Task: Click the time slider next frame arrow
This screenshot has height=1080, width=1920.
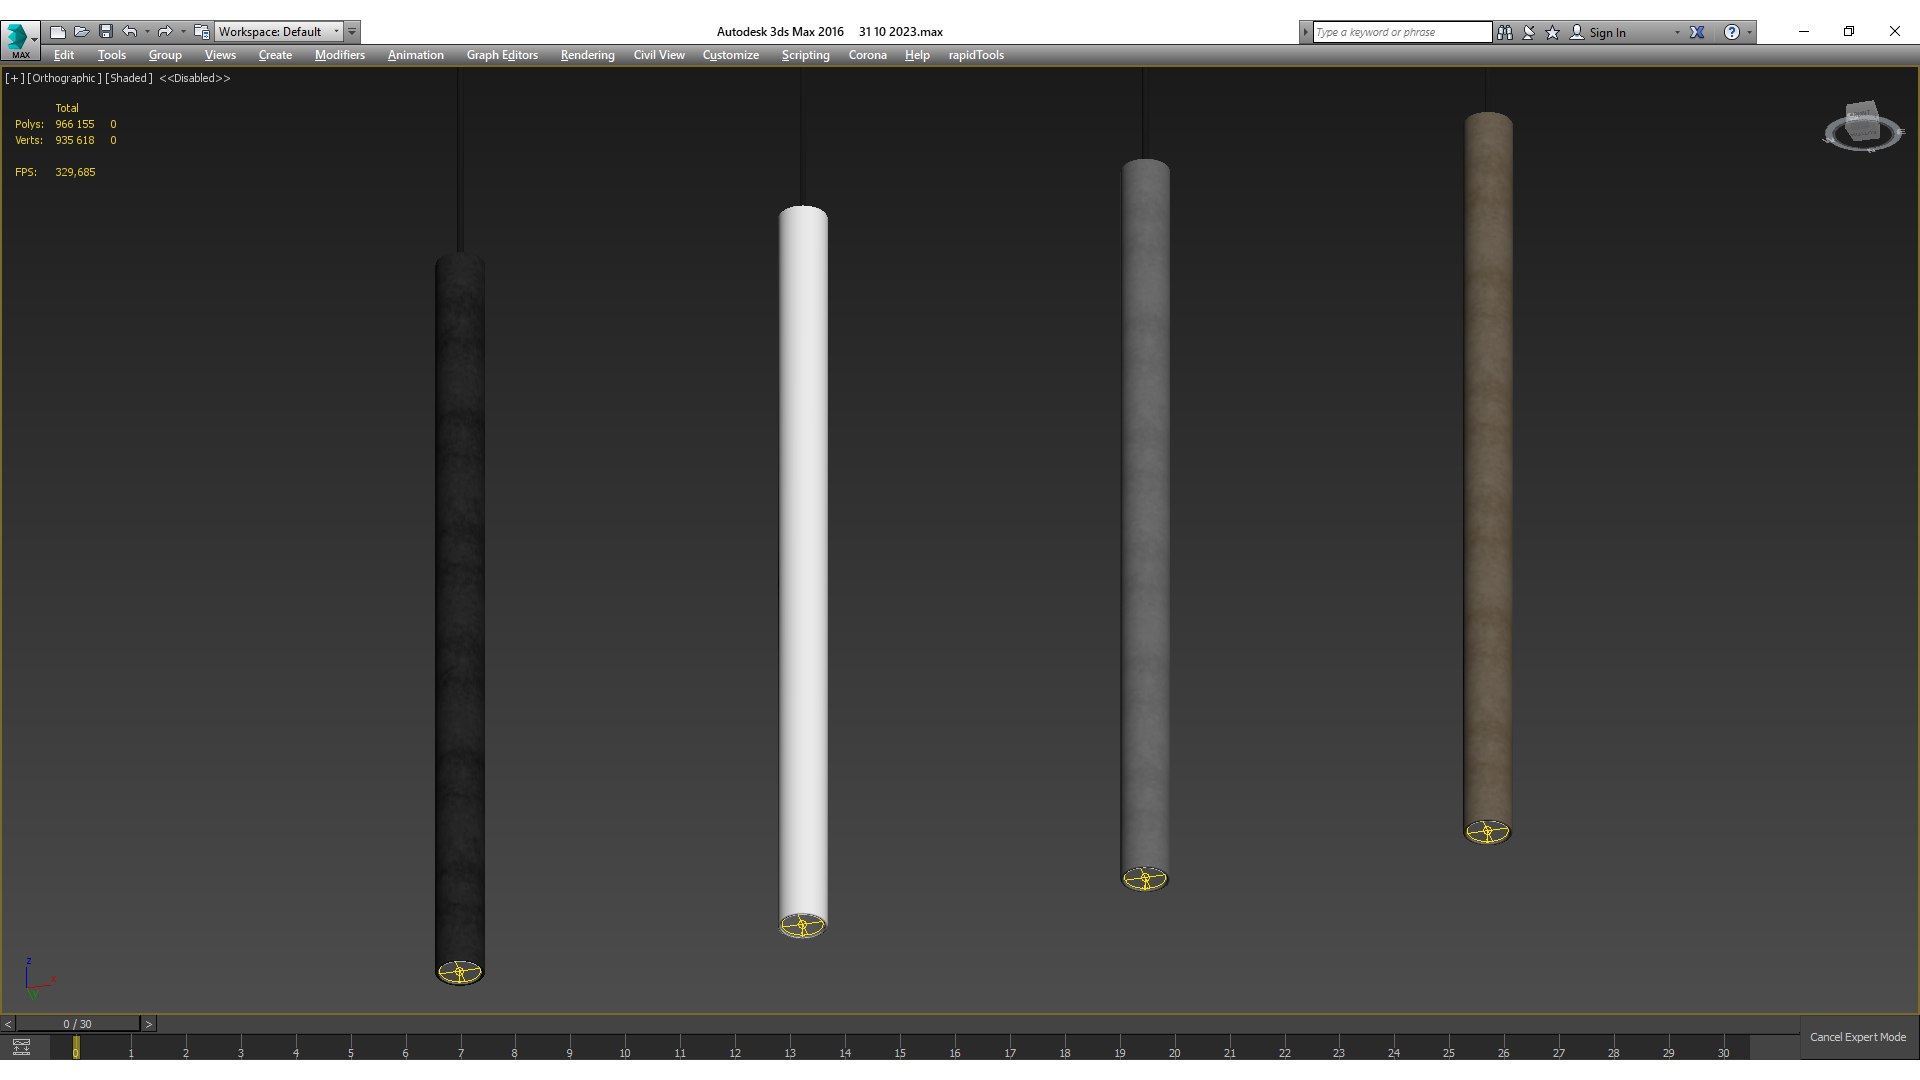Action: coord(148,1024)
